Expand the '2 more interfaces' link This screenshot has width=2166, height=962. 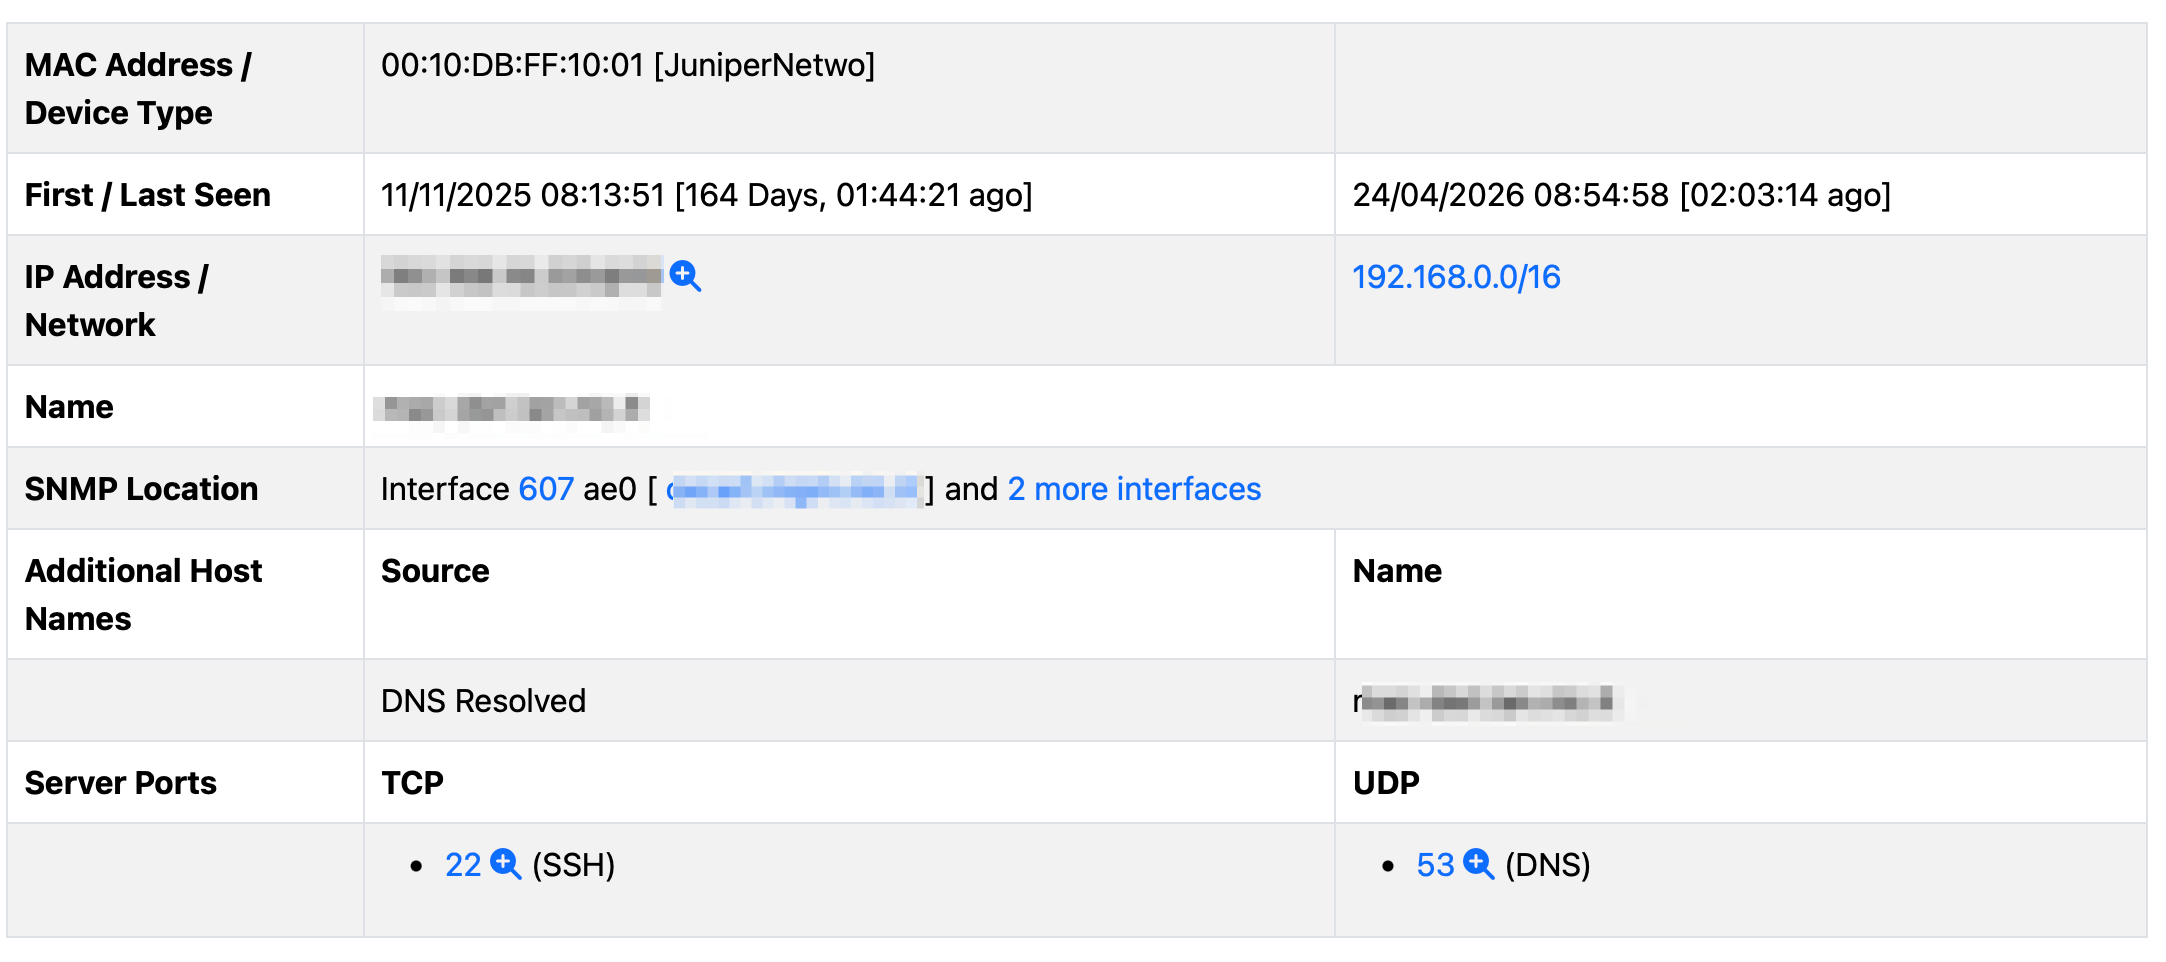click(1134, 489)
